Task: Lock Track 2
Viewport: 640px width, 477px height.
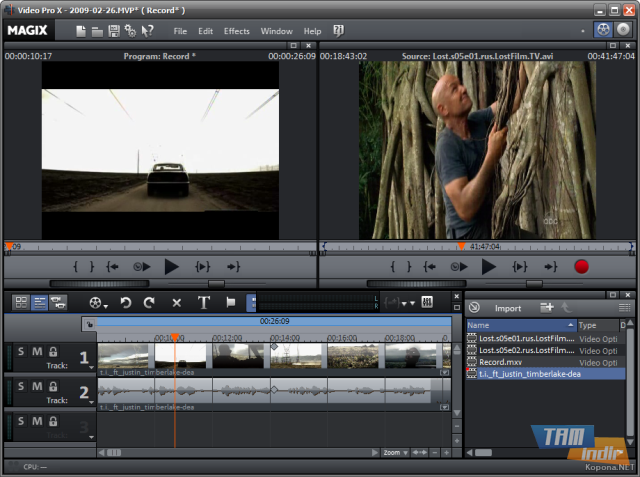Action: point(53,386)
